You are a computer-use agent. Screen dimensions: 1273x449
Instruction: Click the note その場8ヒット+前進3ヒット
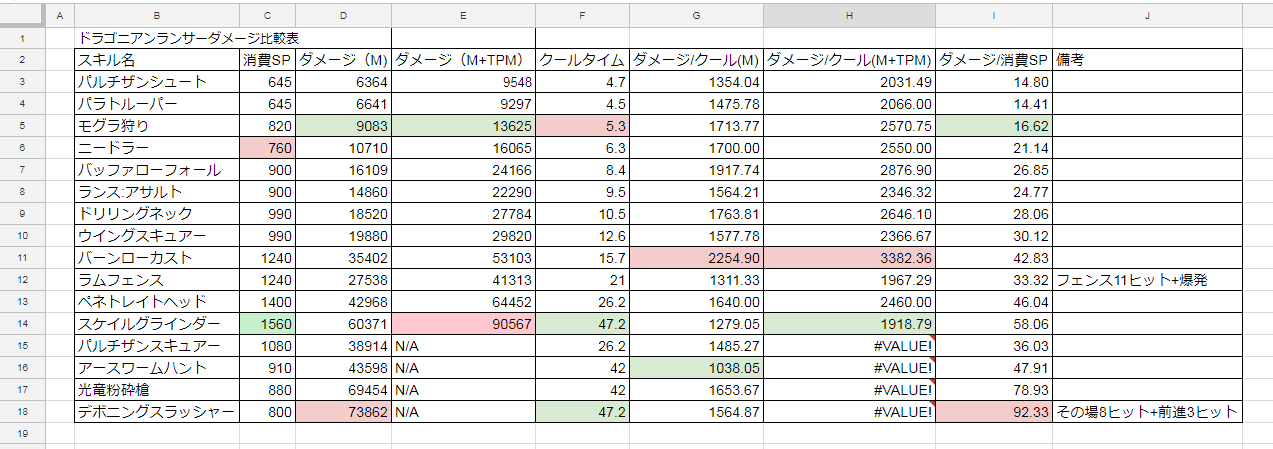pos(1147,412)
